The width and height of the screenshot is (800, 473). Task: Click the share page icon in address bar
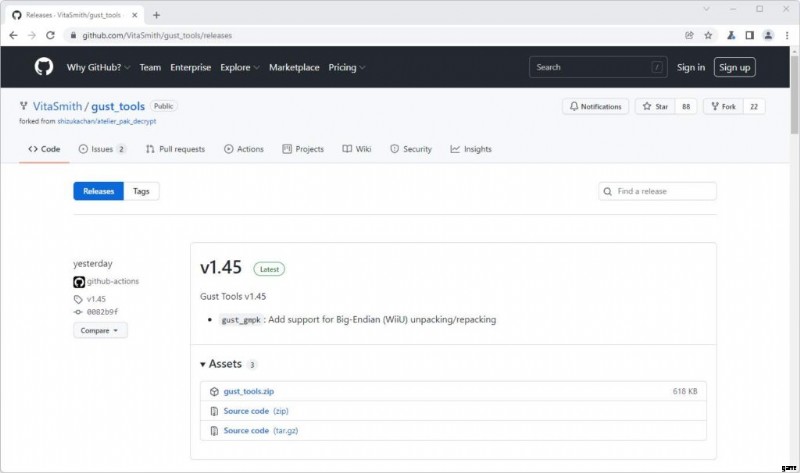pyautogui.click(x=689, y=35)
